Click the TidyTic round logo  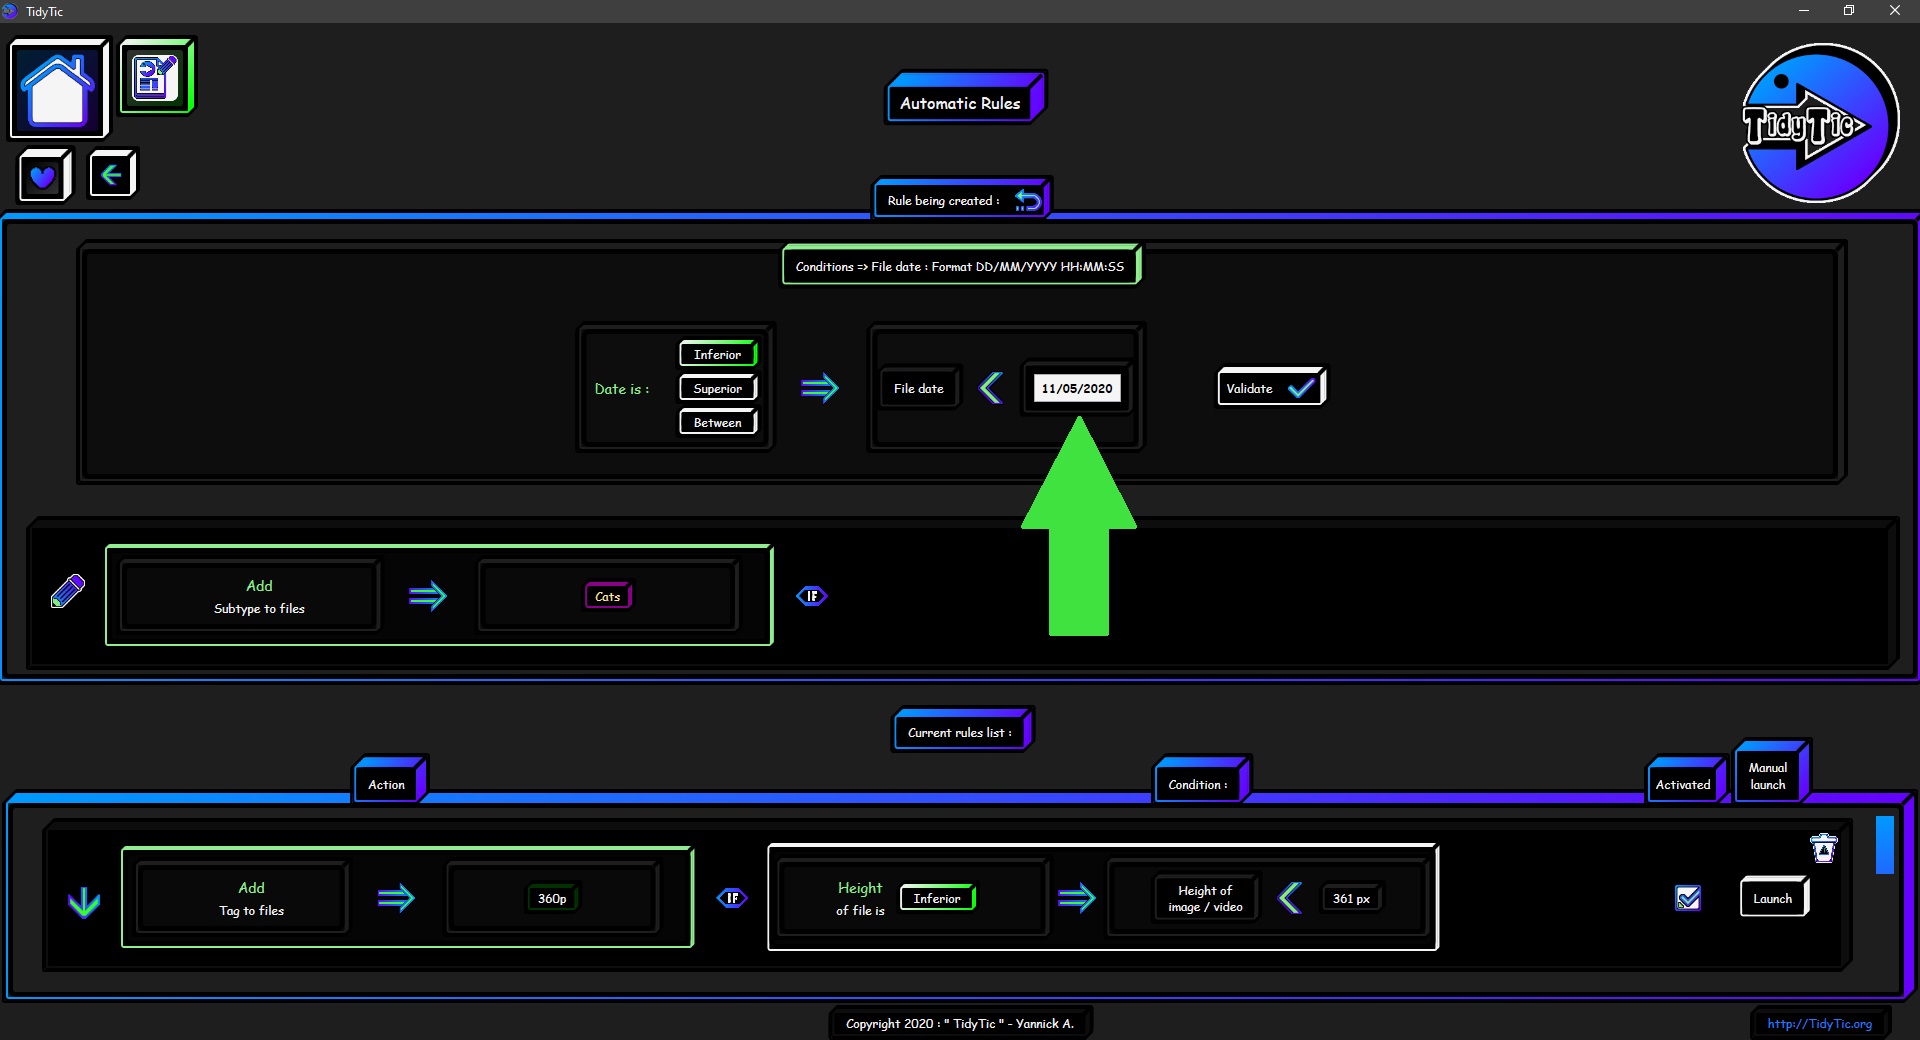click(1819, 123)
